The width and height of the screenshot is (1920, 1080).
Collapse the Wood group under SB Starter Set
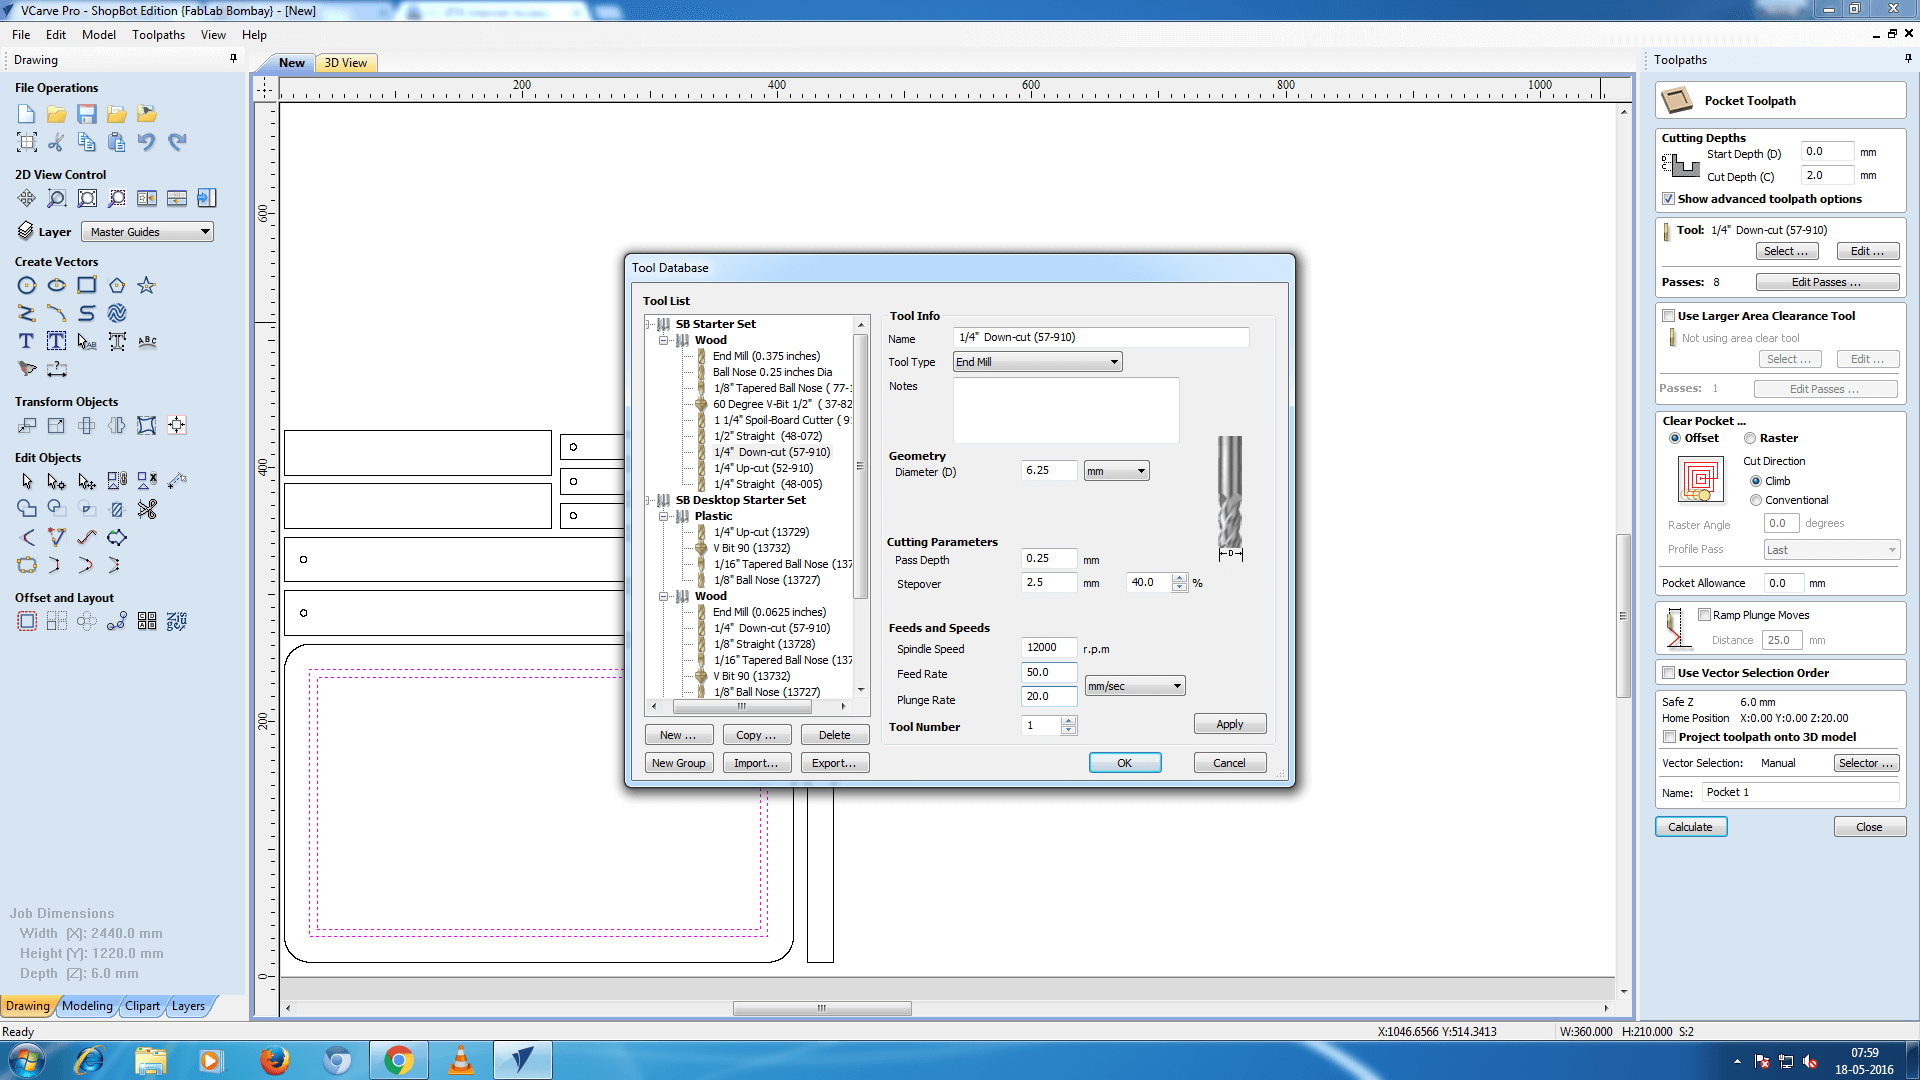[663, 340]
